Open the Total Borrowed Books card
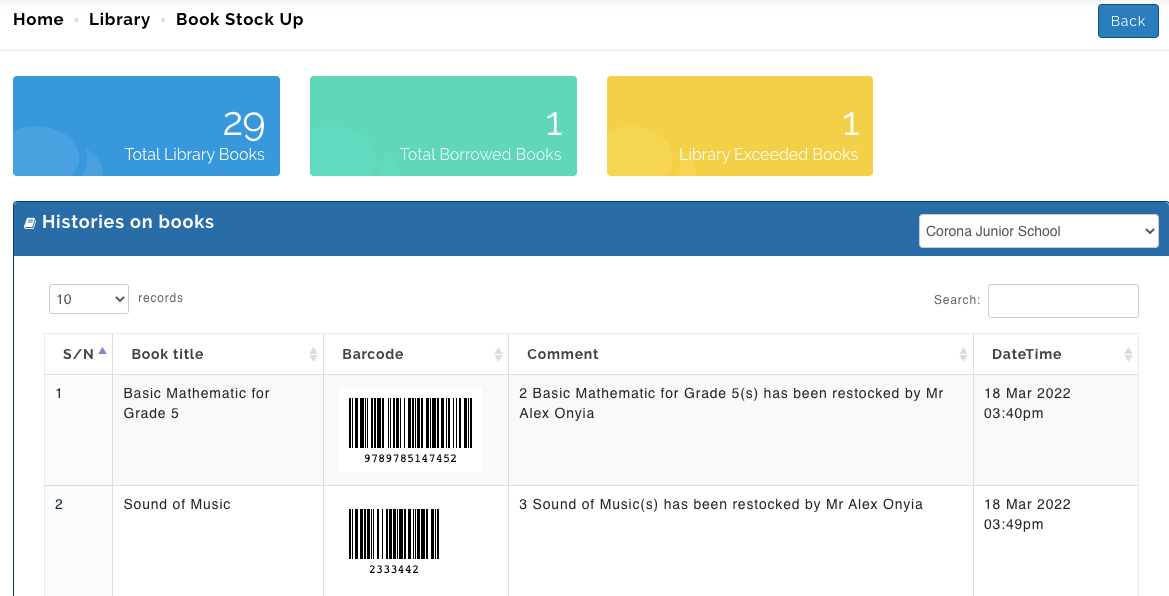This screenshot has height=596, width=1169. tap(443, 126)
